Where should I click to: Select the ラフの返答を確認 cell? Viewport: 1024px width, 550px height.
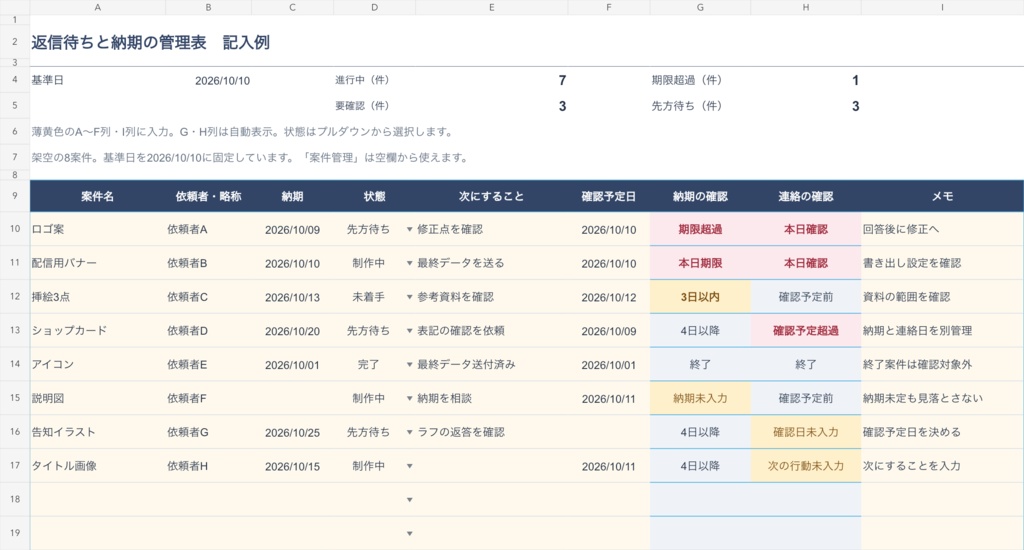(x=491, y=432)
